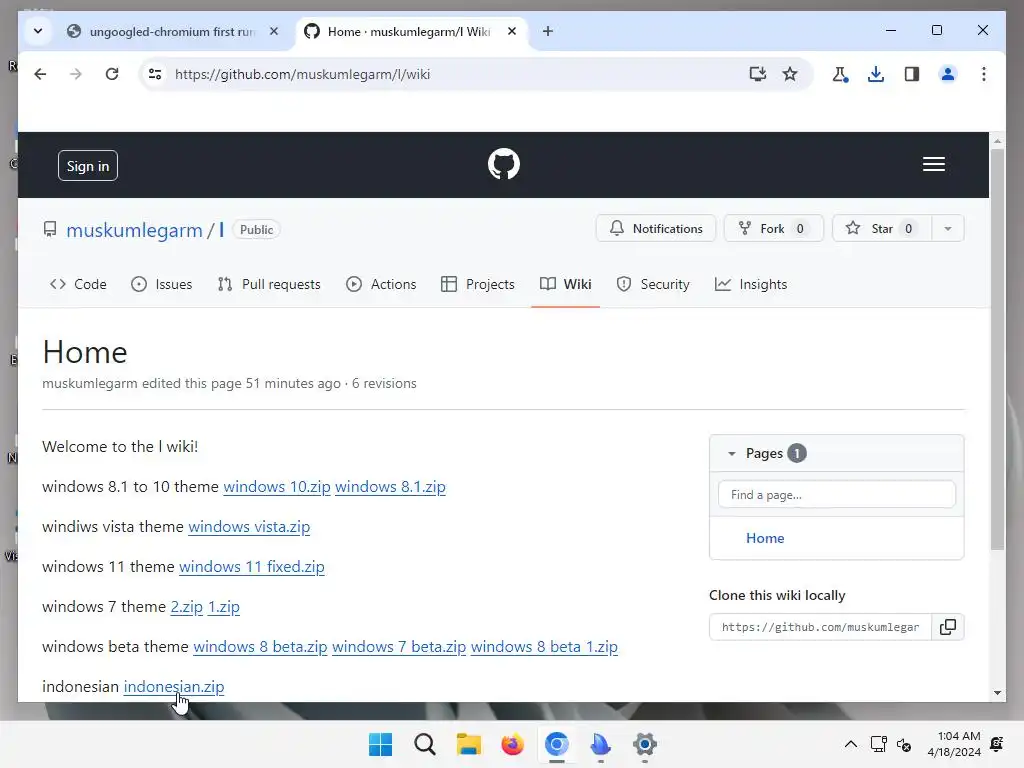Click the wiki clone URL field
Viewport: 1024px width, 768px height.
[x=820, y=627]
